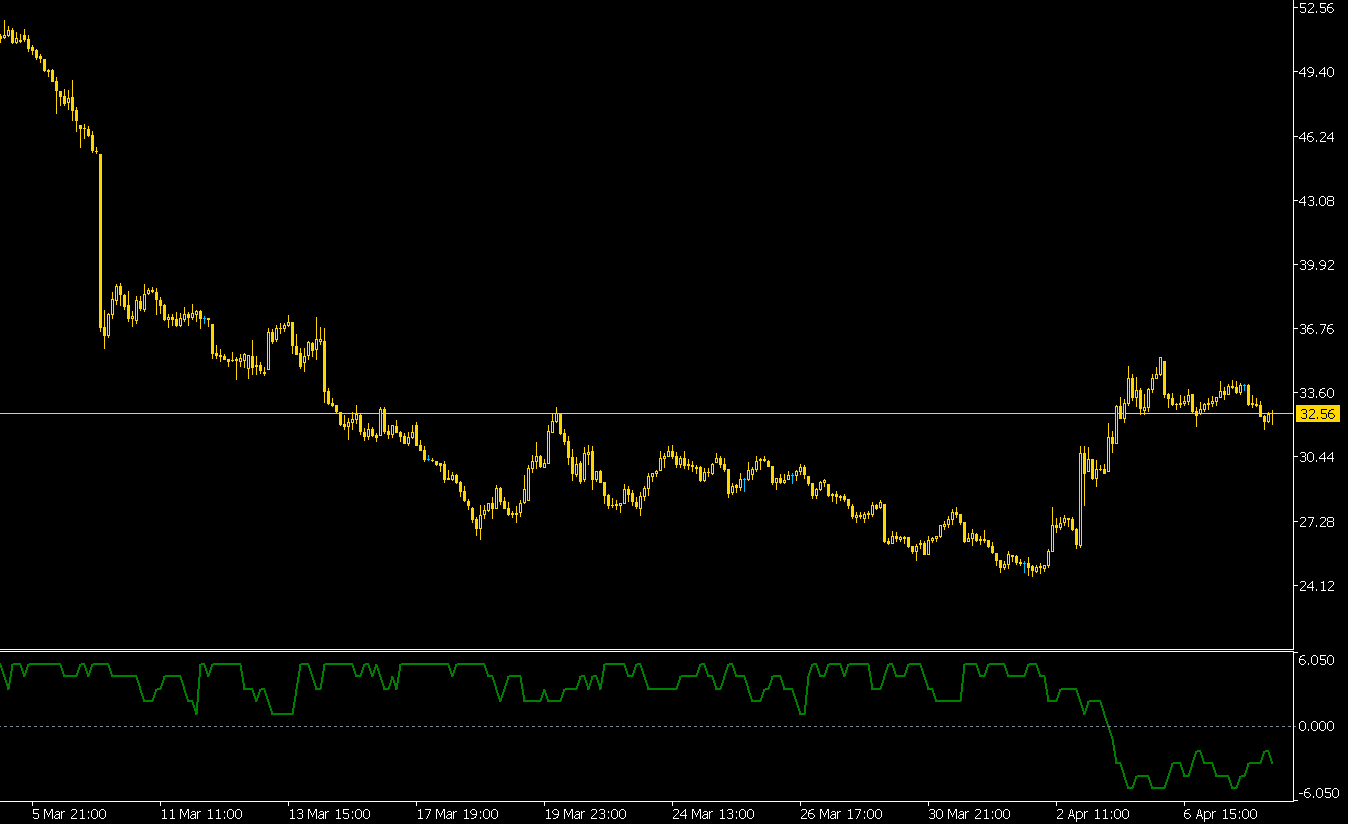Select the 43.08 level on price scale
Screen dimensions: 1348x824
coord(1315,201)
